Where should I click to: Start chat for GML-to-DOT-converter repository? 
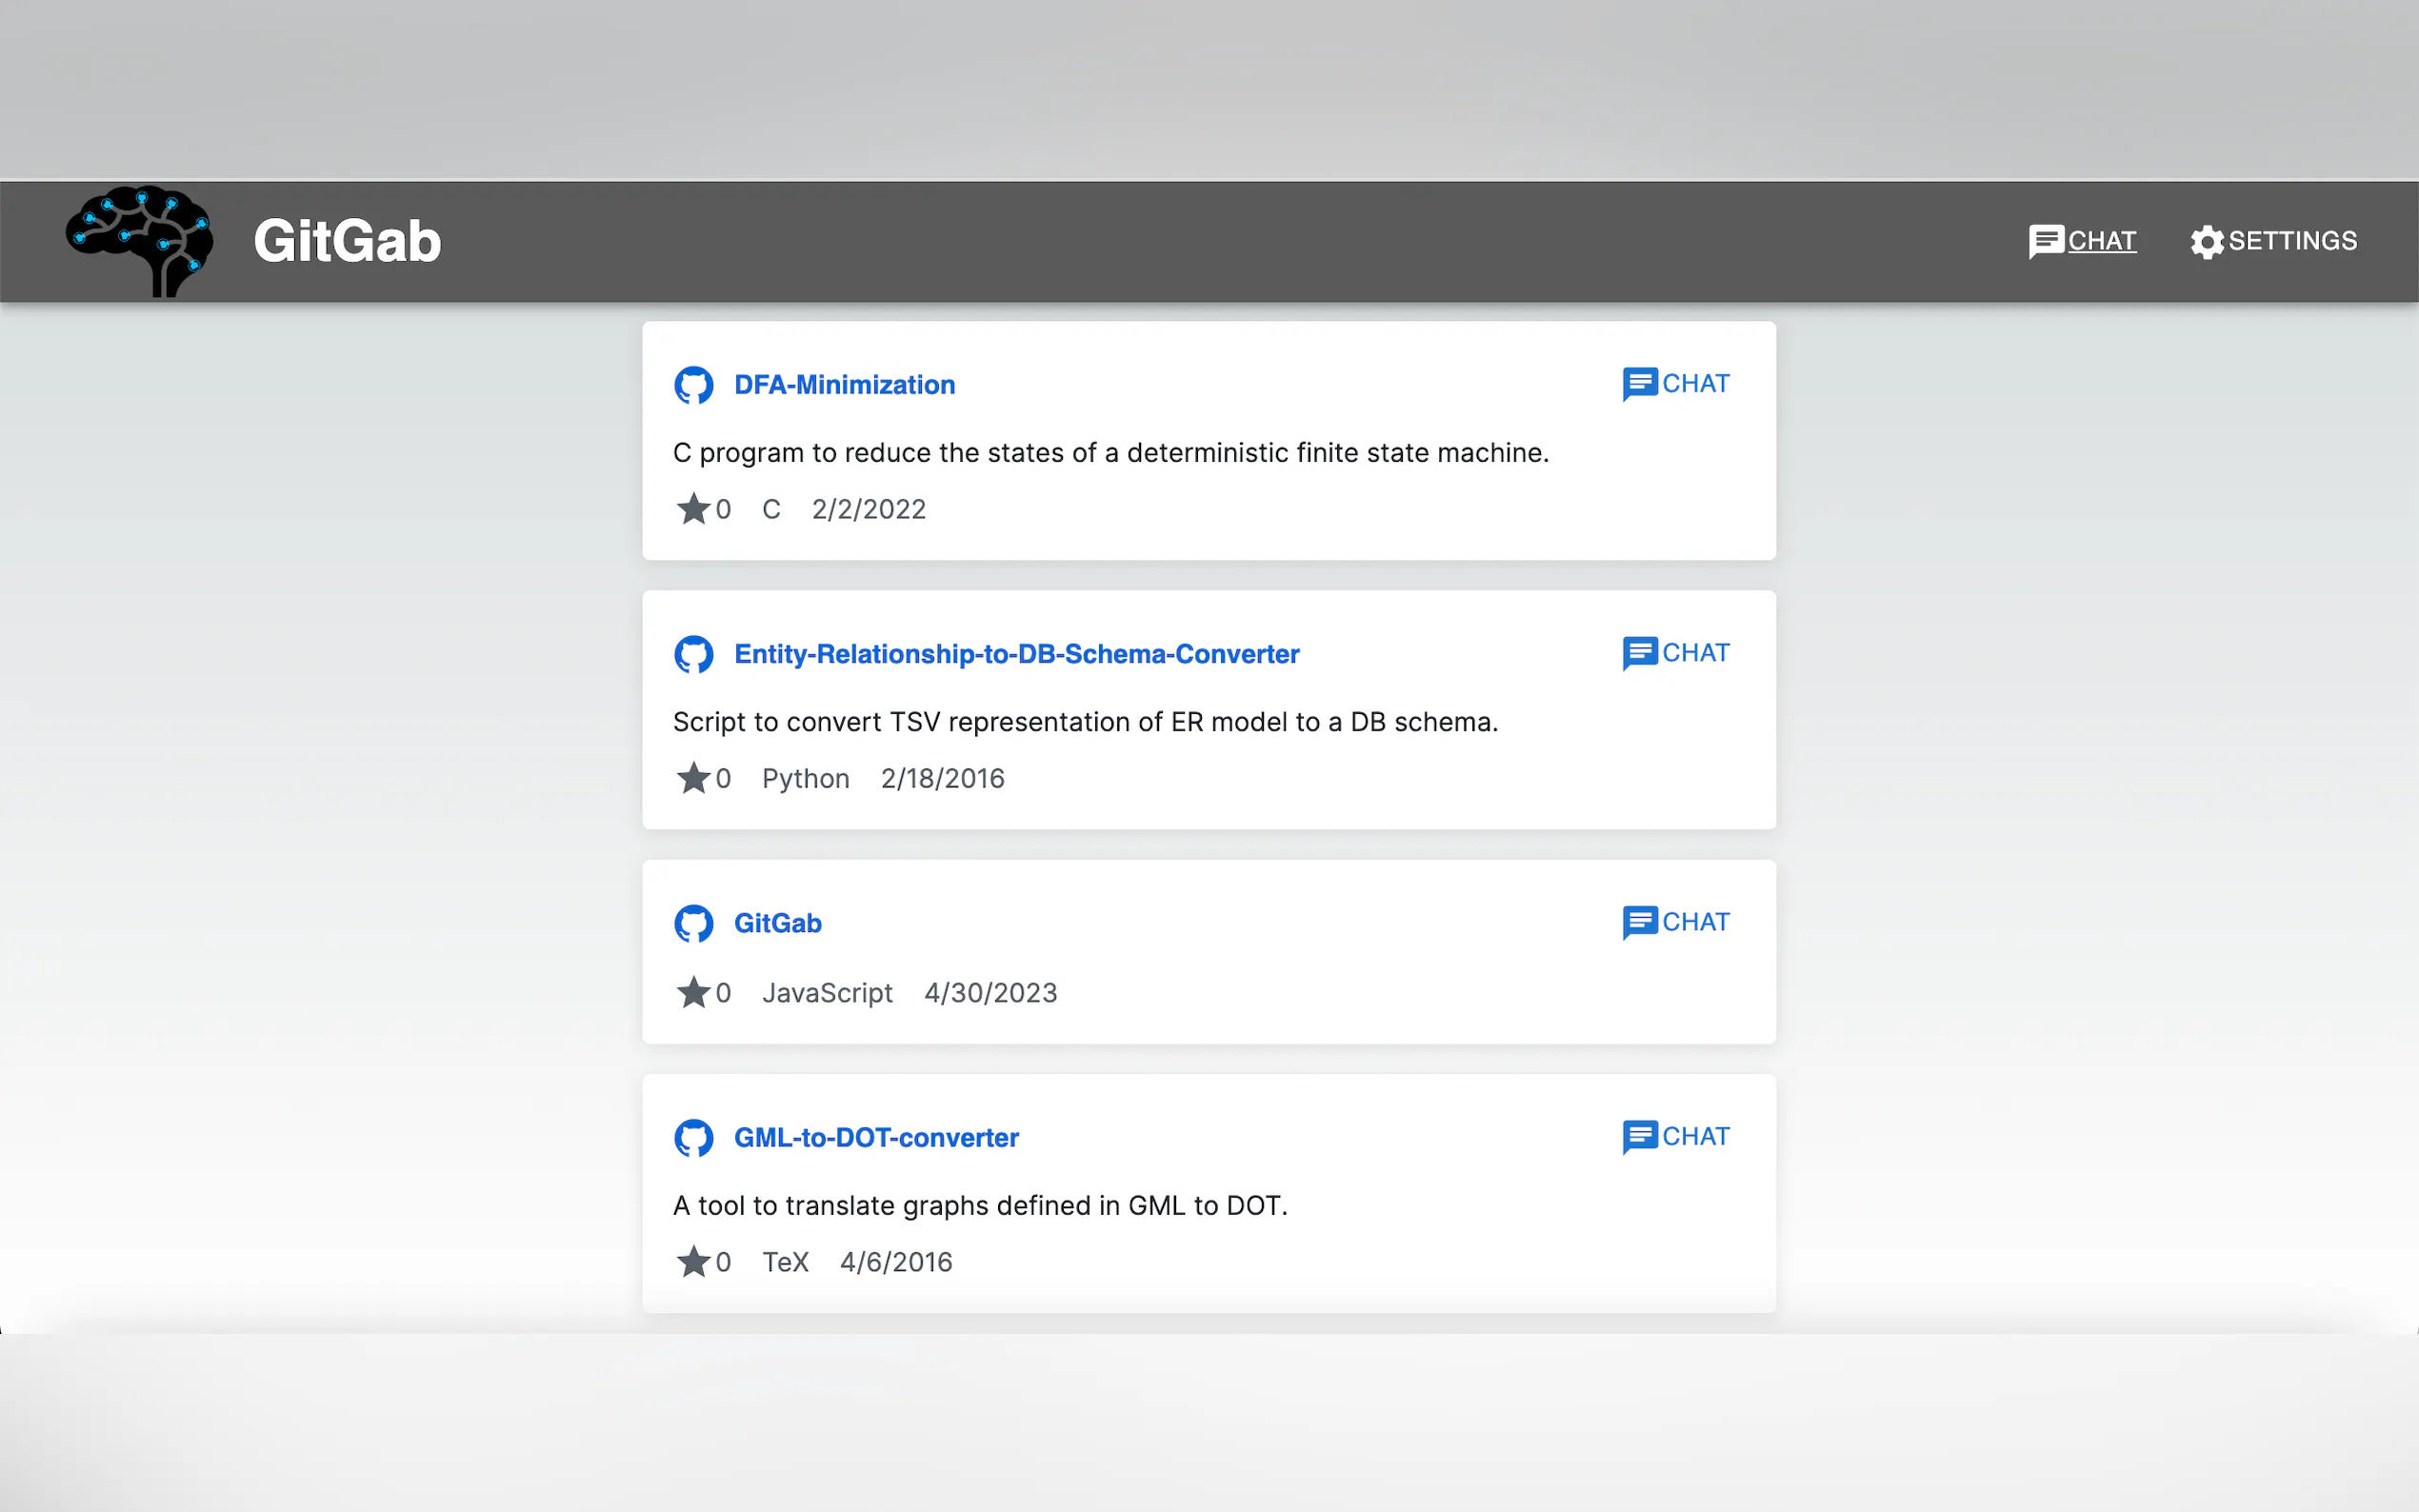coord(1676,1137)
